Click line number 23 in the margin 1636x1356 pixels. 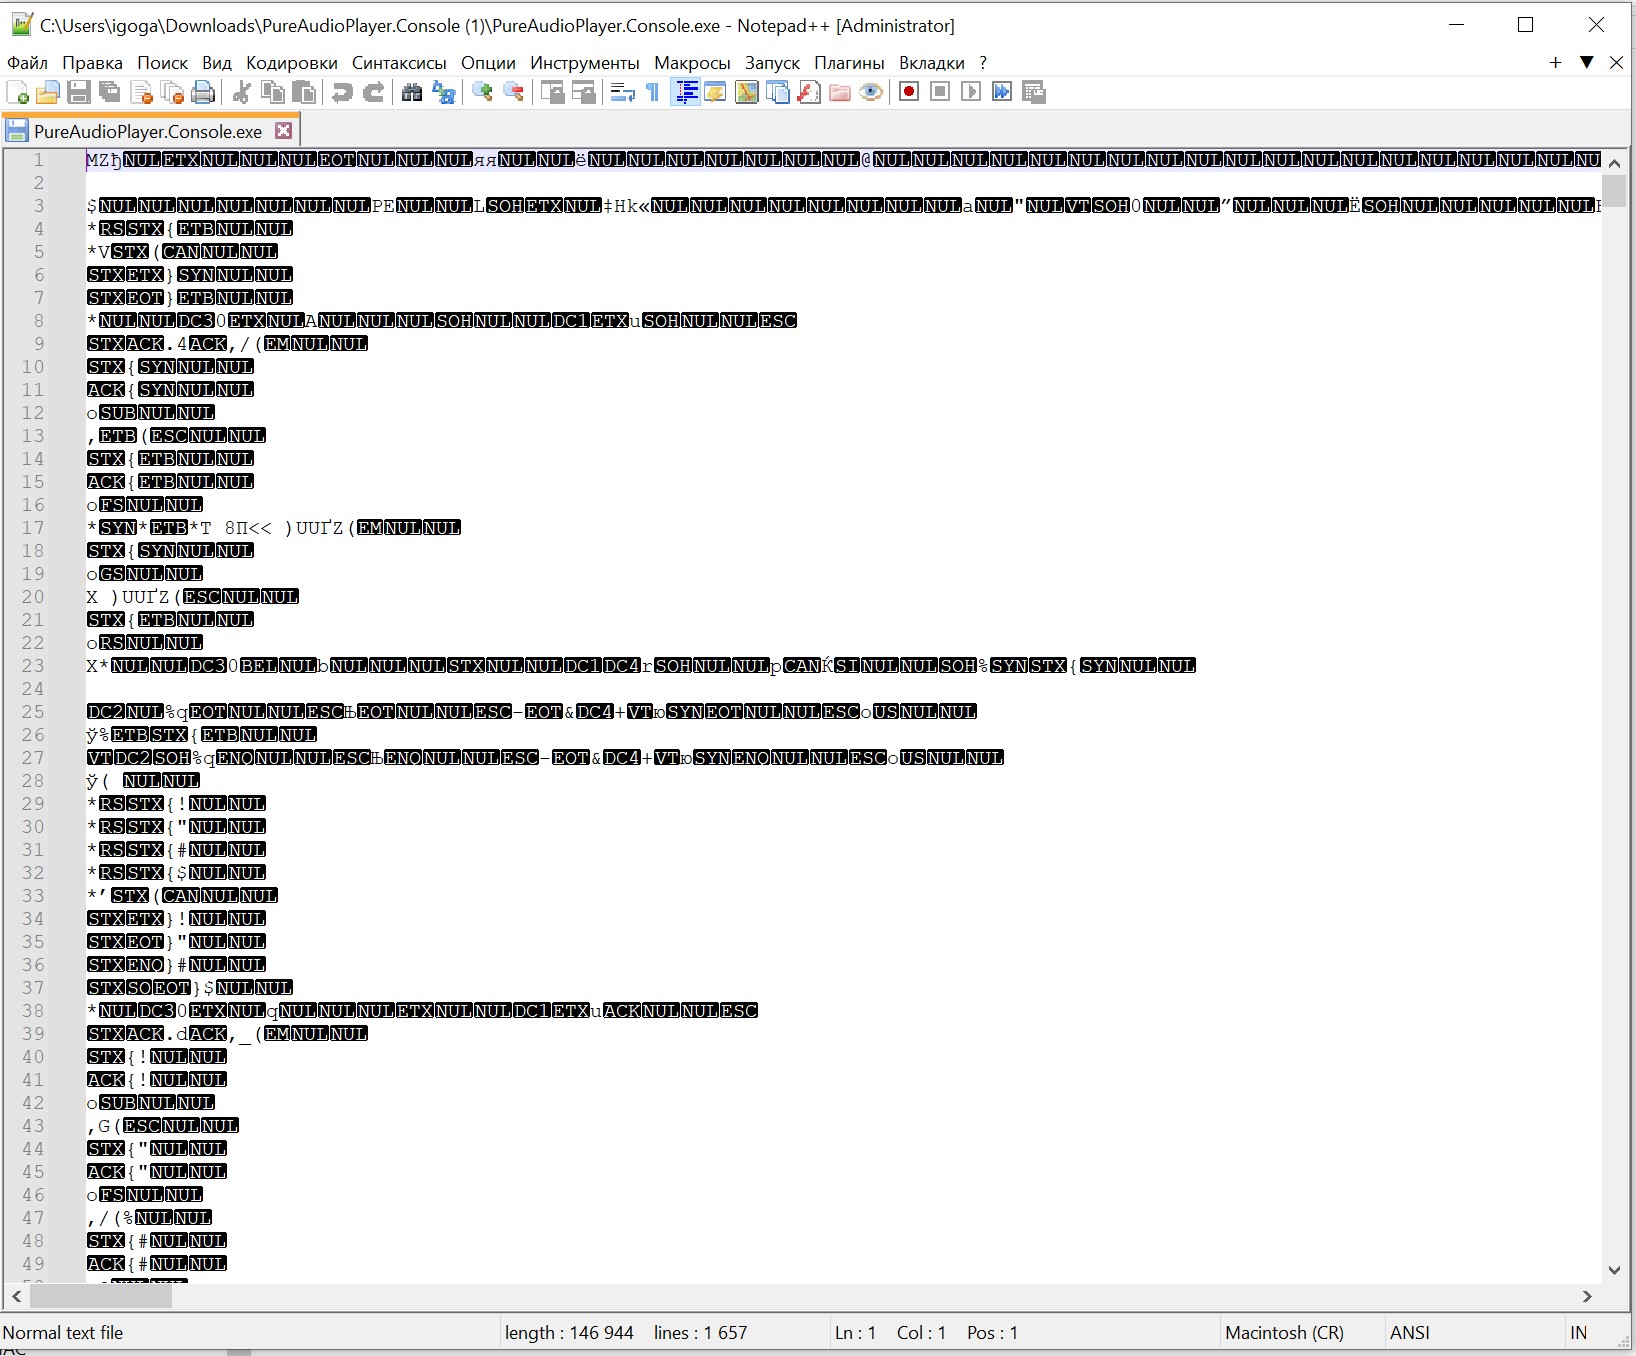[x=33, y=666]
